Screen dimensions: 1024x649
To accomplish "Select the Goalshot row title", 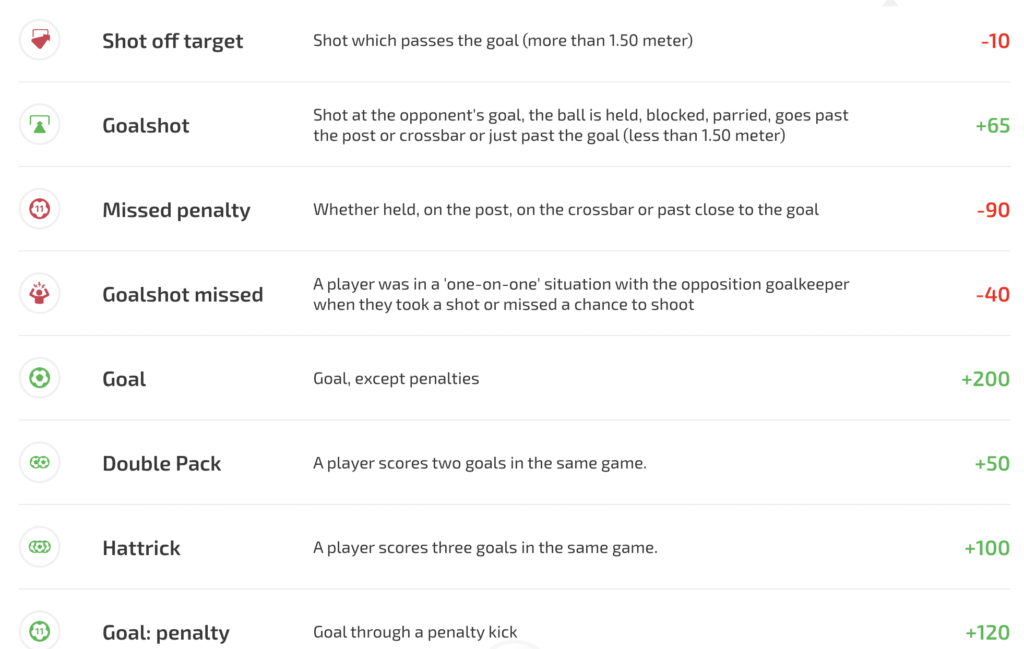I will (x=145, y=126).
